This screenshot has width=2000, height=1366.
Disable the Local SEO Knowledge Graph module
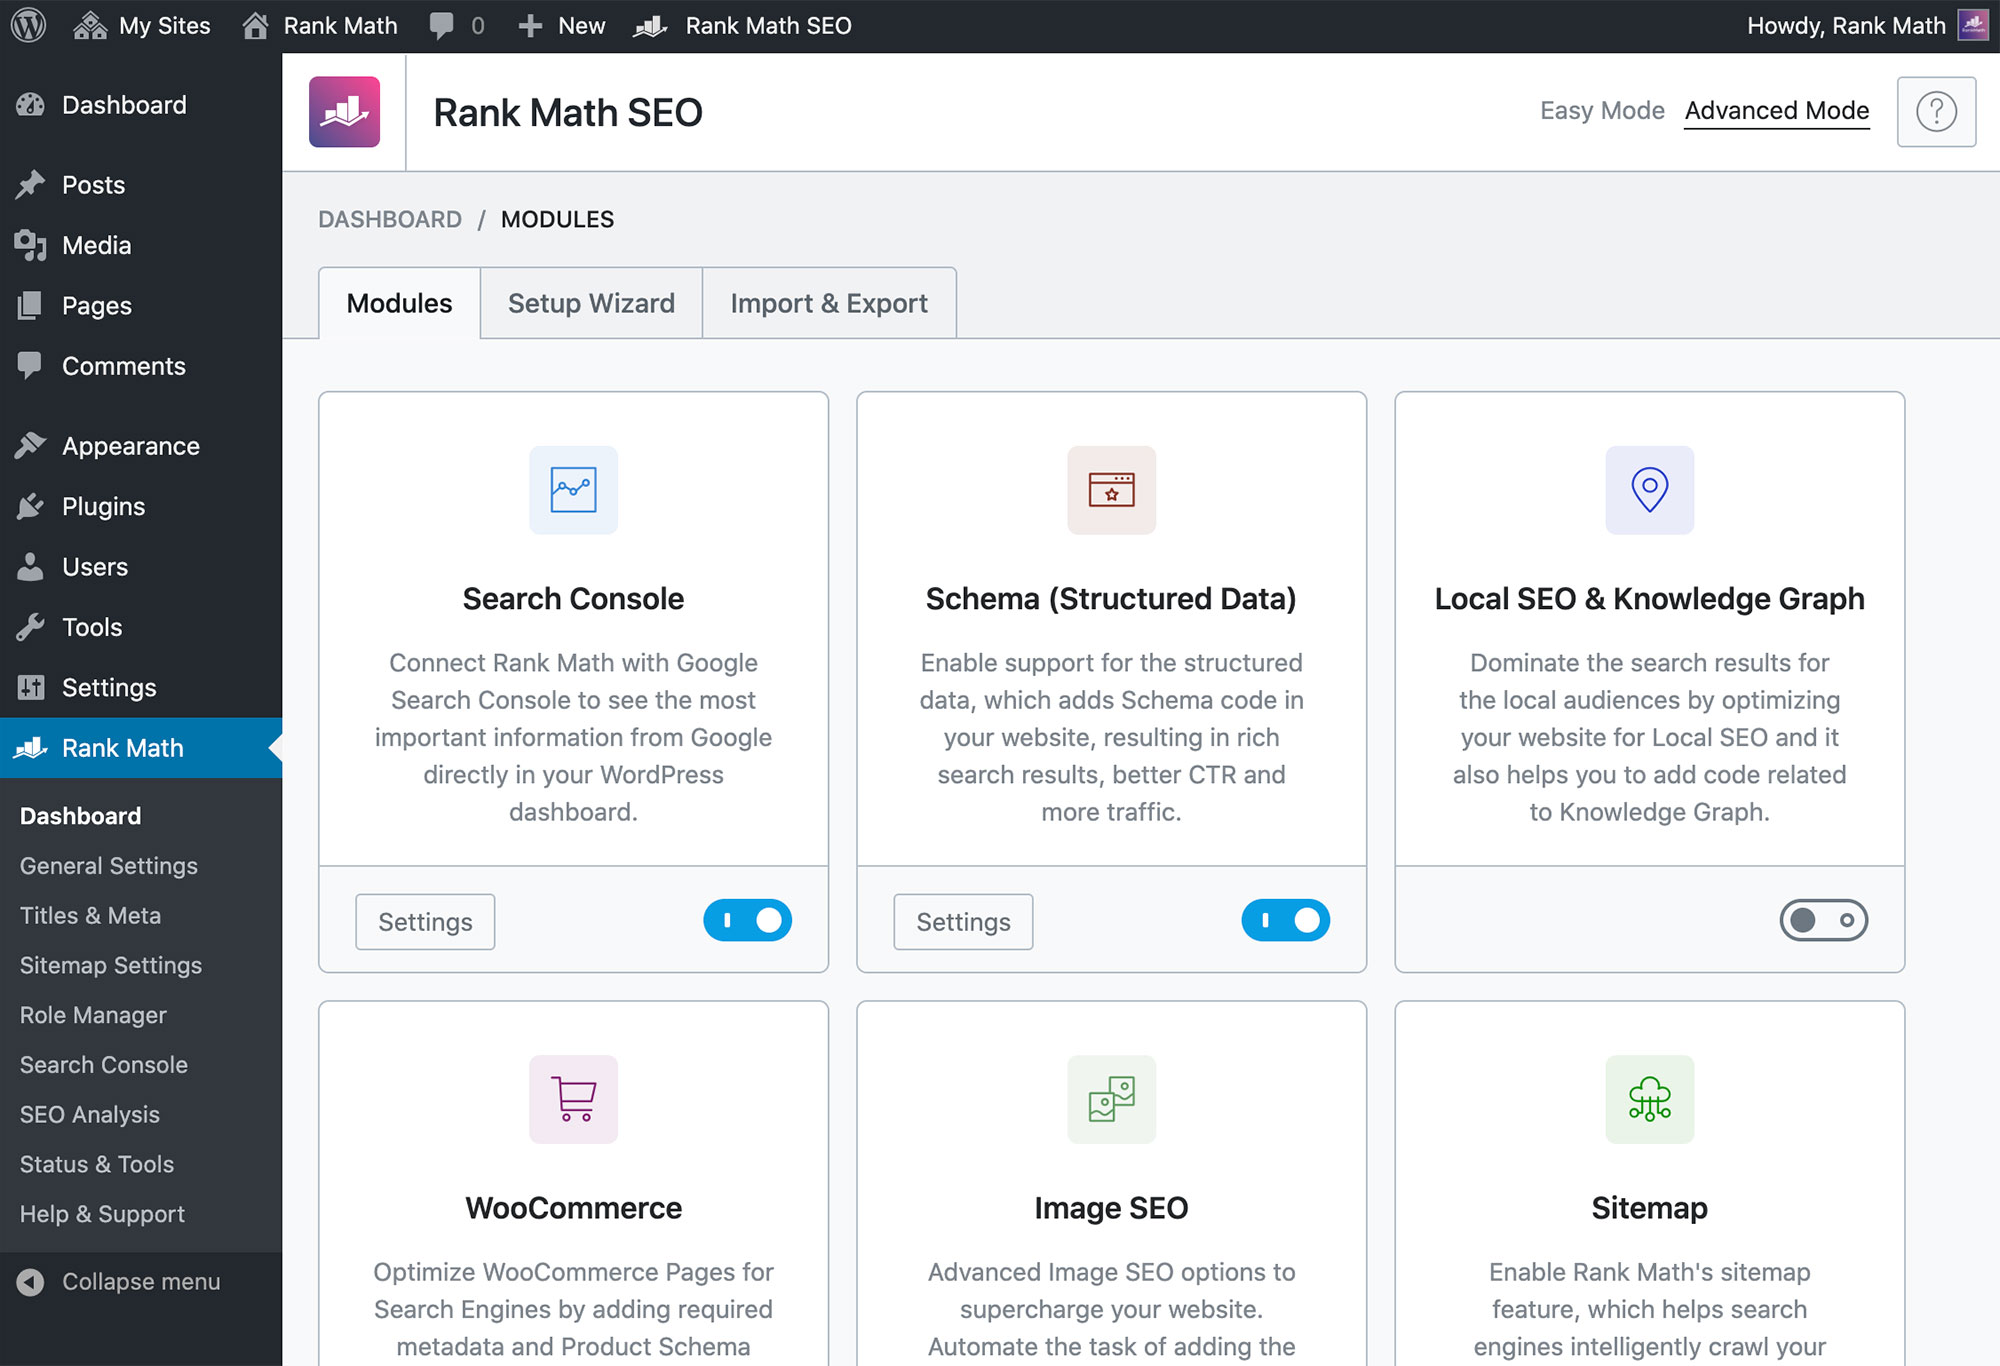point(1821,919)
